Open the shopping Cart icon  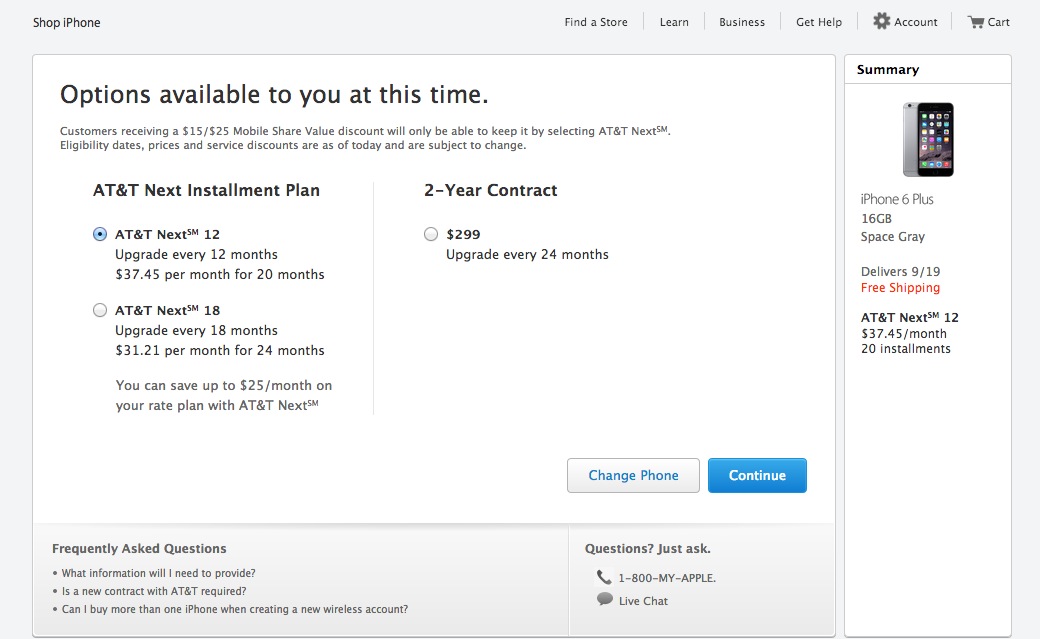click(975, 21)
